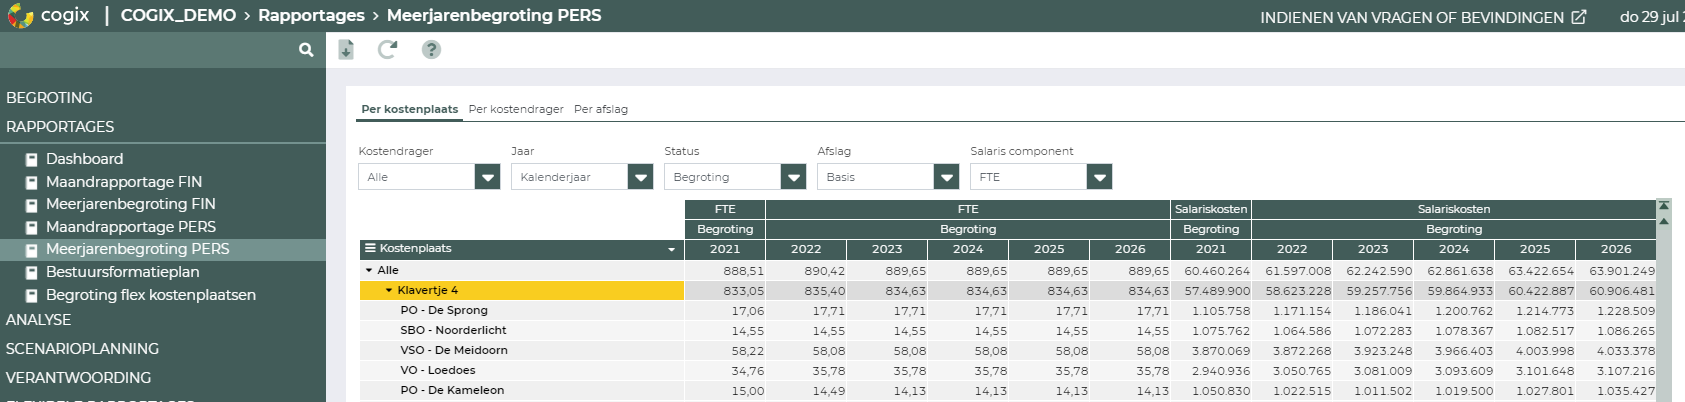Open the Dashboard report

[84, 159]
